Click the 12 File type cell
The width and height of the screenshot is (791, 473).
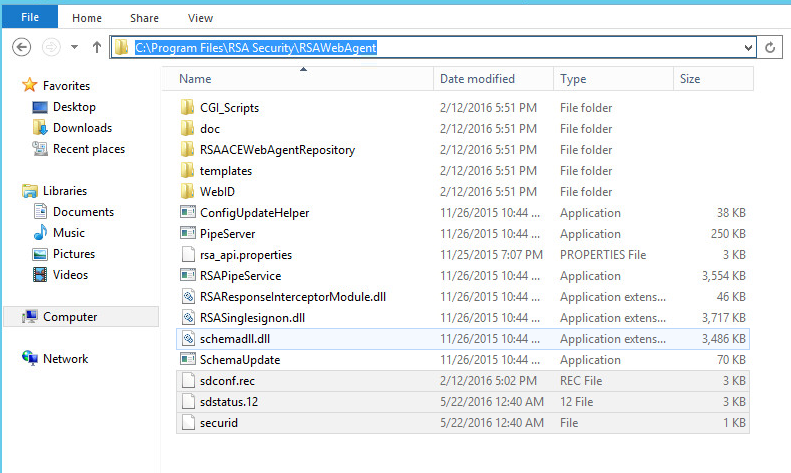tap(576, 402)
